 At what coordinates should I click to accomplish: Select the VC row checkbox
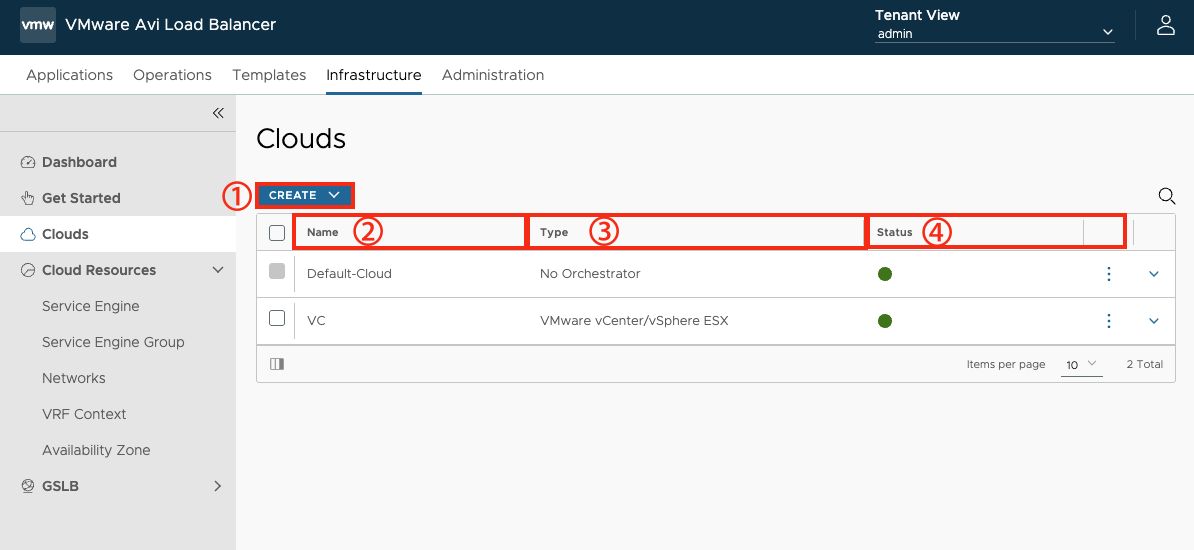(277, 318)
